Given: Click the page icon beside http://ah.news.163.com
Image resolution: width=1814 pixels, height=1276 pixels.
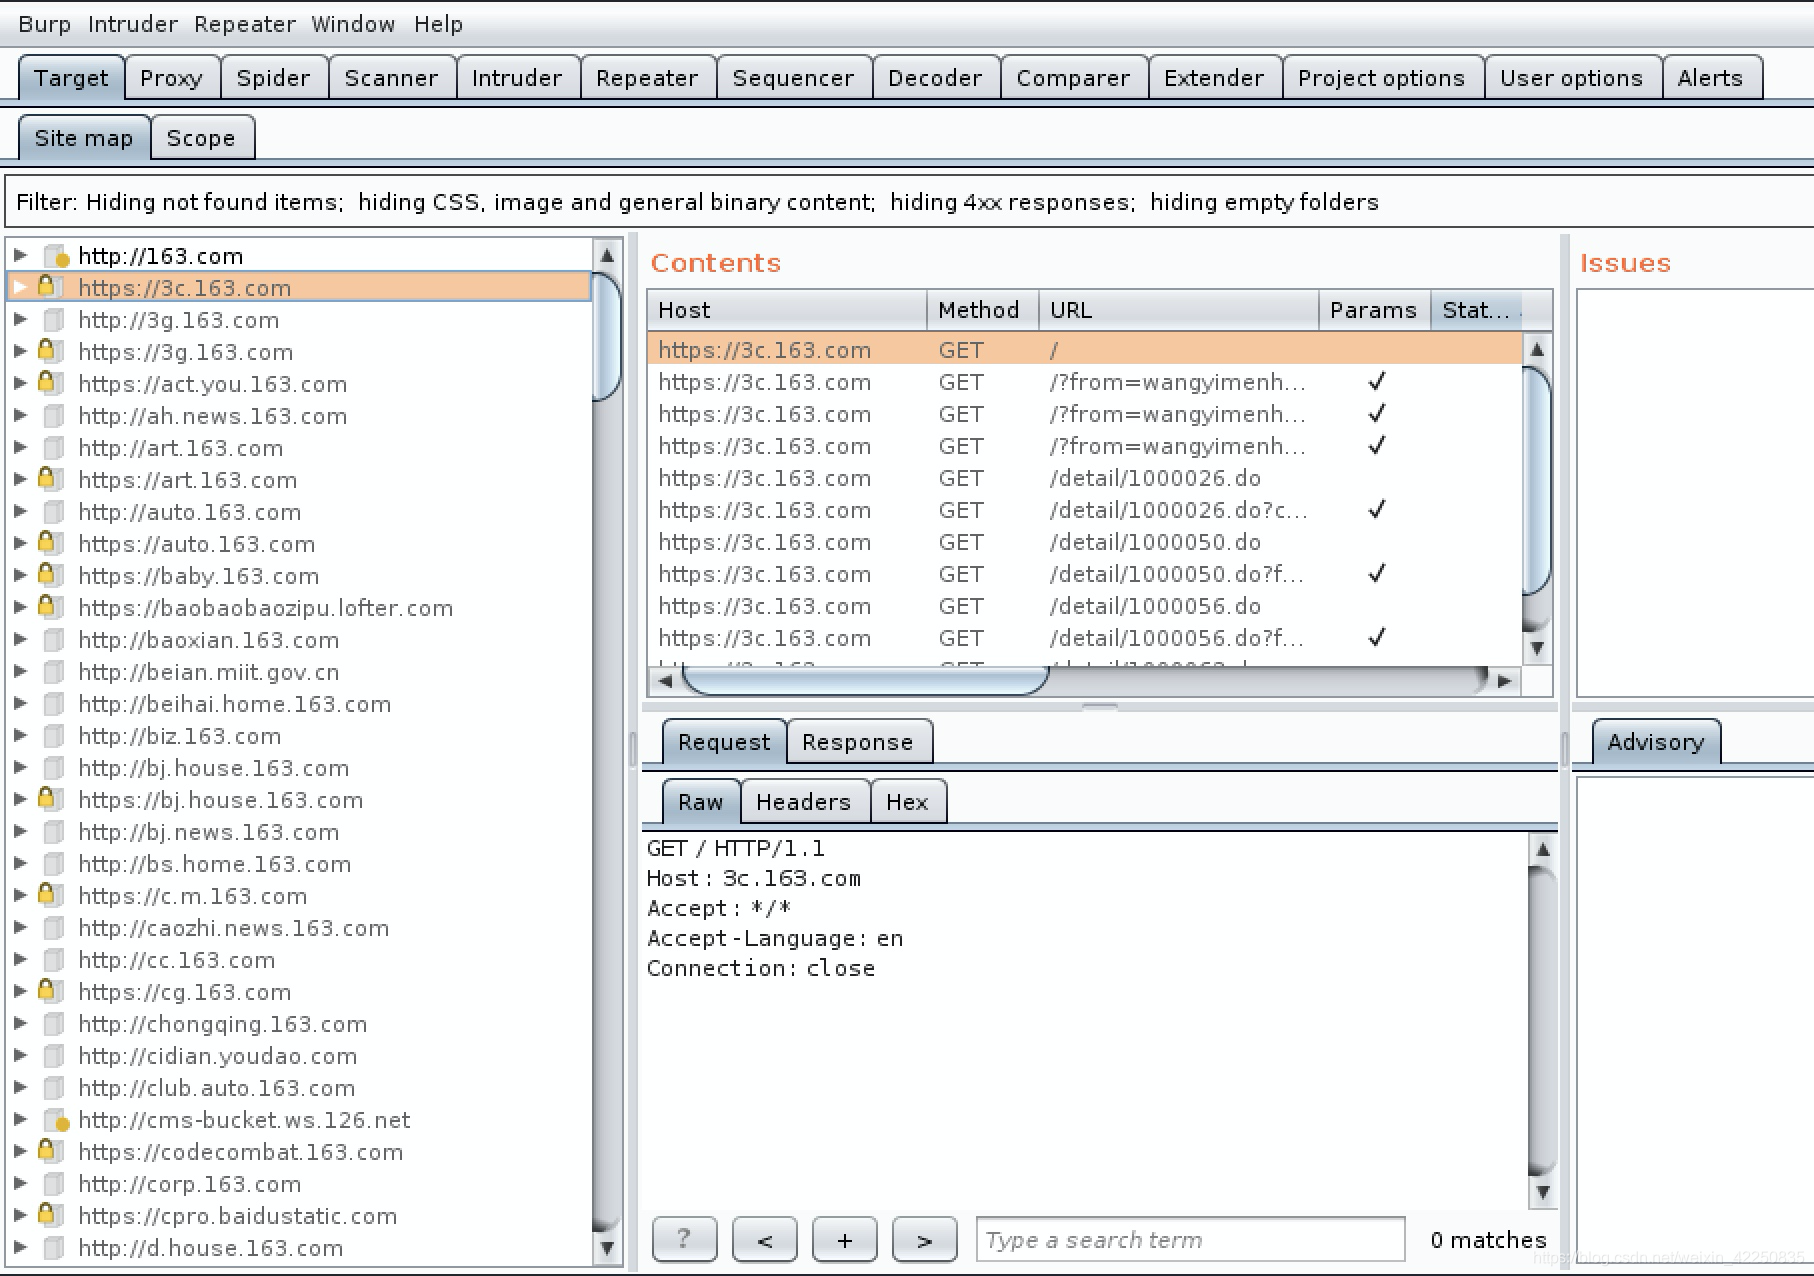Looking at the screenshot, I should 55,416.
